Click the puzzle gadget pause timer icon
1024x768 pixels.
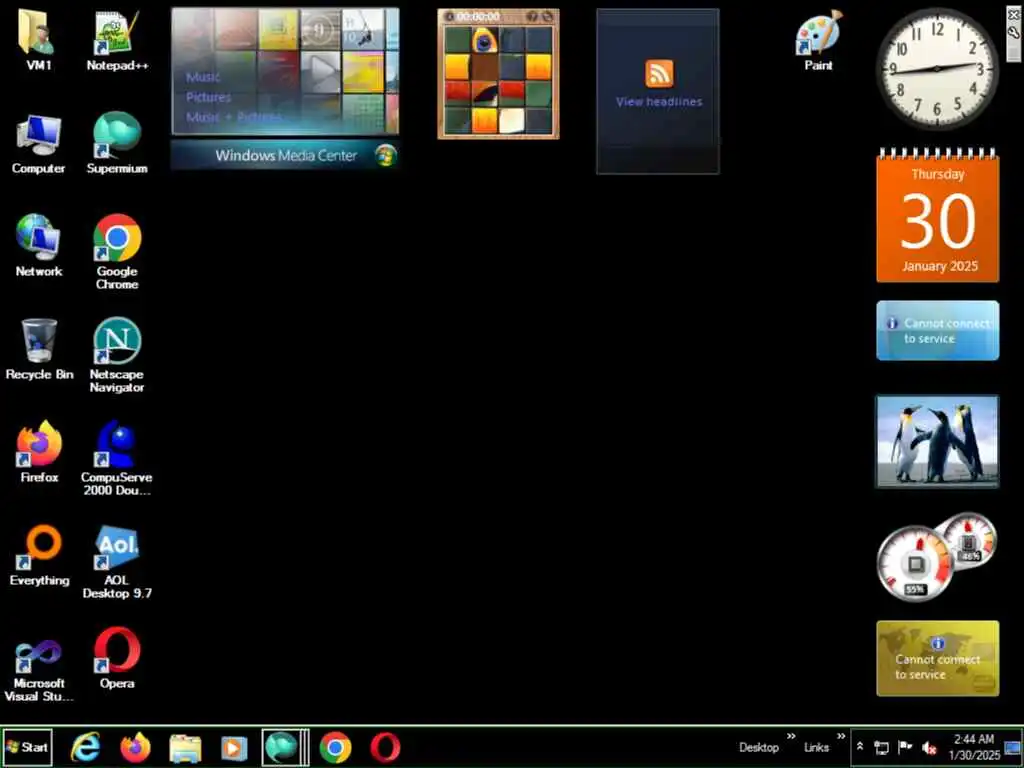click(x=449, y=16)
